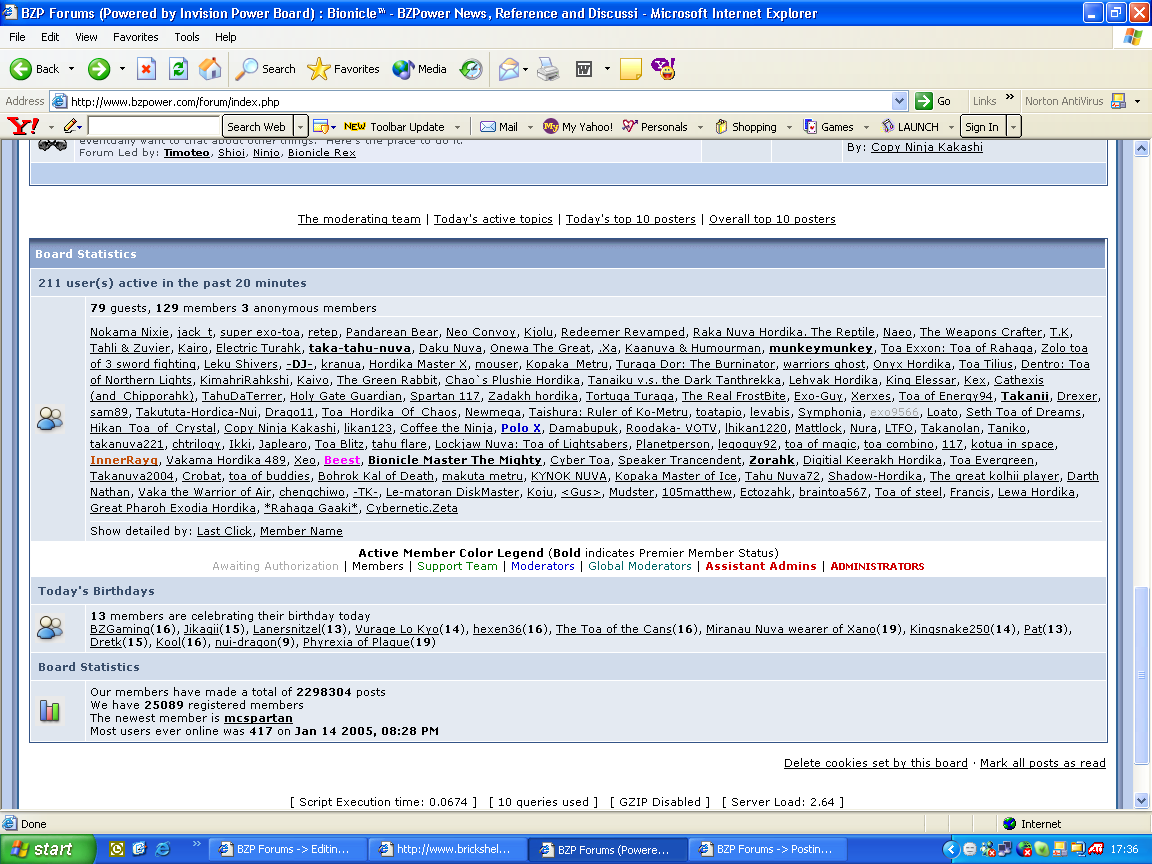Open the Norton AntiVirus dropdown arrow
The height and width of the screenshot is (864, 1152).
[x=1137, y=101]
